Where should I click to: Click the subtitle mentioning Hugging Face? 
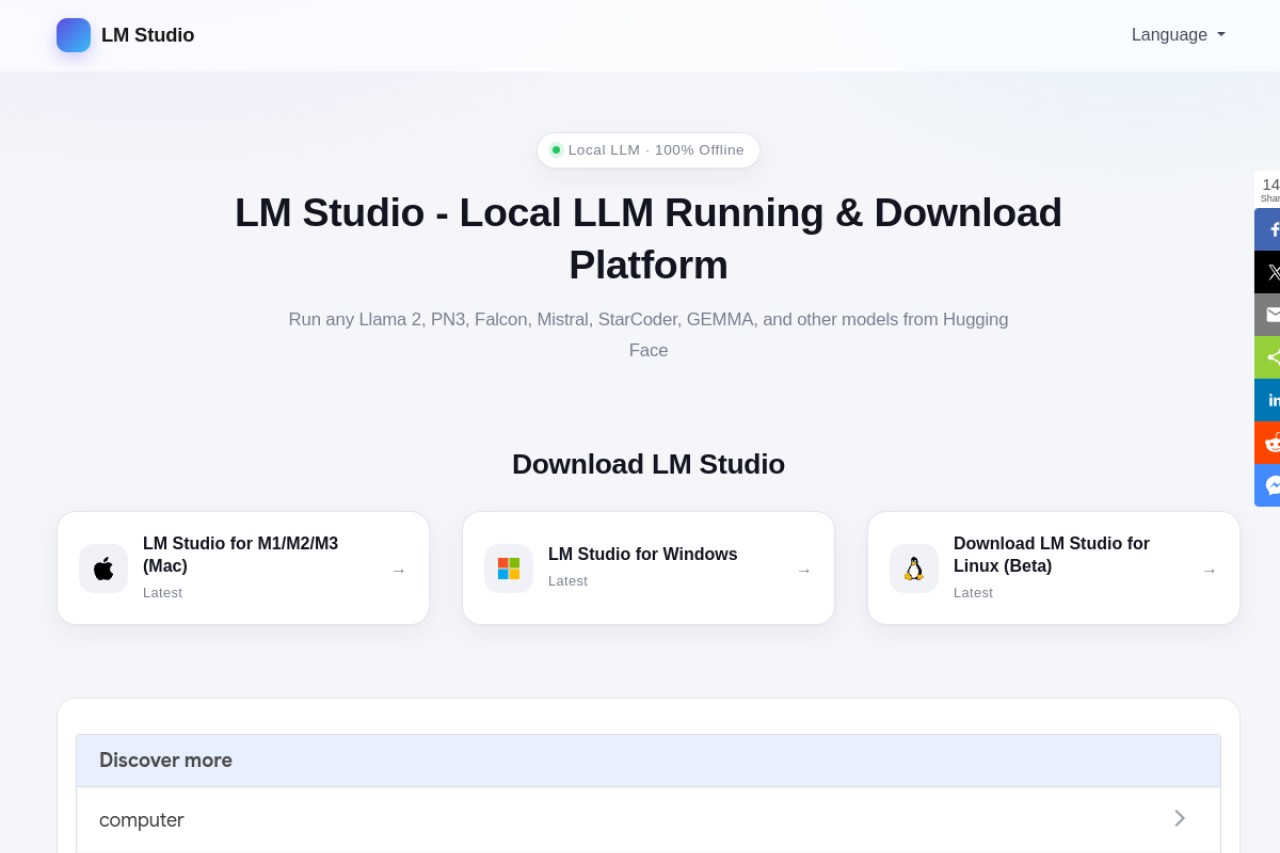coord(648,334)
